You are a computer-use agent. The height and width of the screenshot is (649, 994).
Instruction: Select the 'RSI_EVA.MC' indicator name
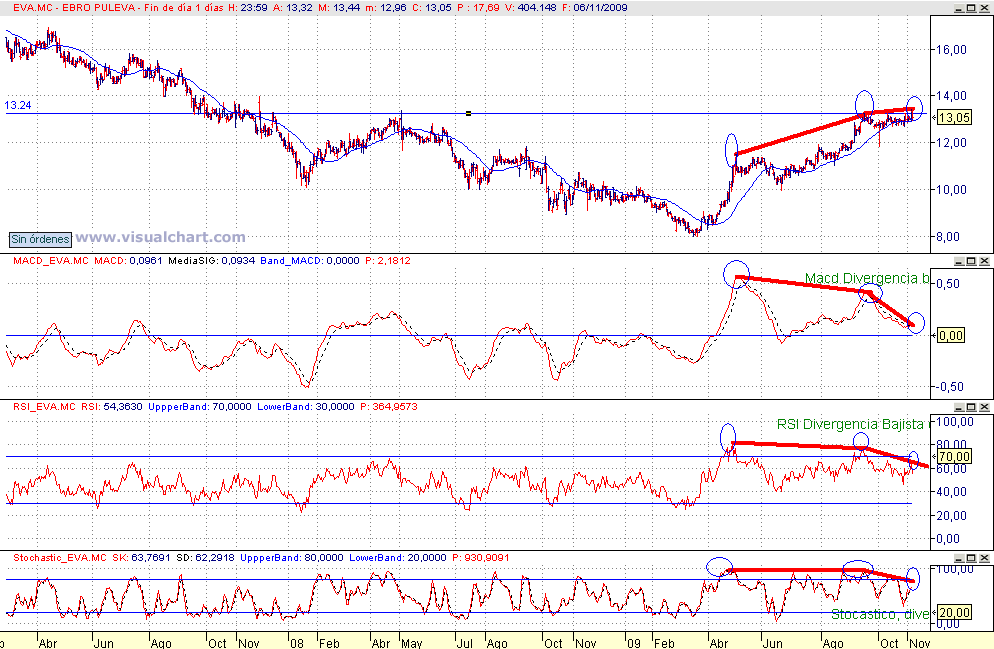44,406
